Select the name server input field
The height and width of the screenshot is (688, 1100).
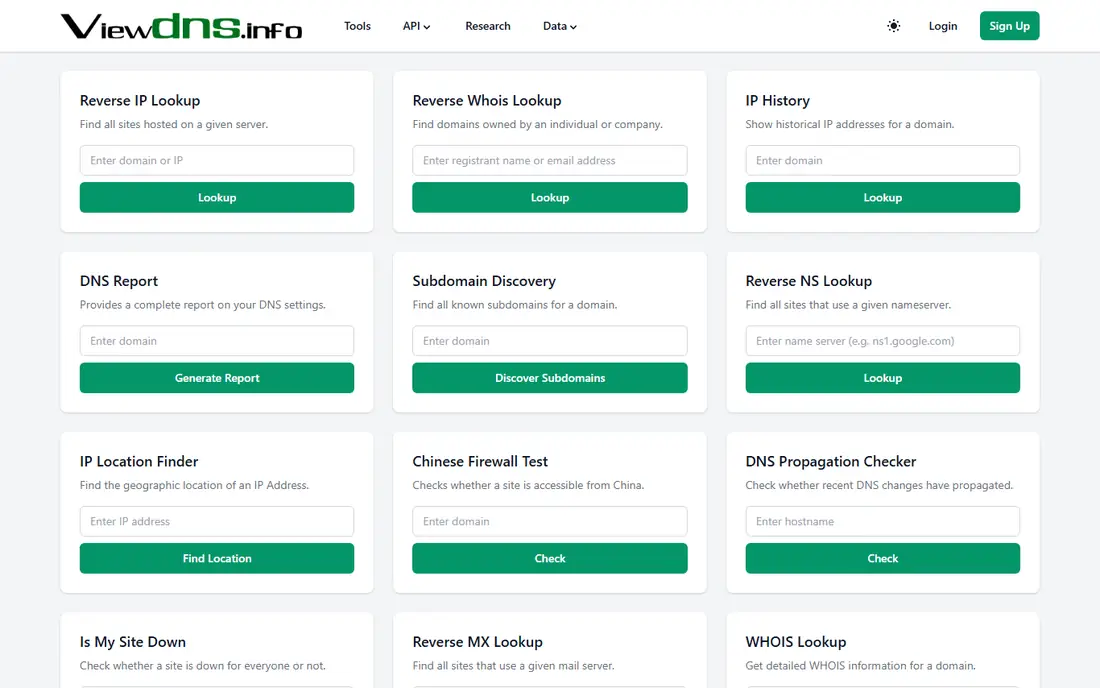tap(883, 341)
